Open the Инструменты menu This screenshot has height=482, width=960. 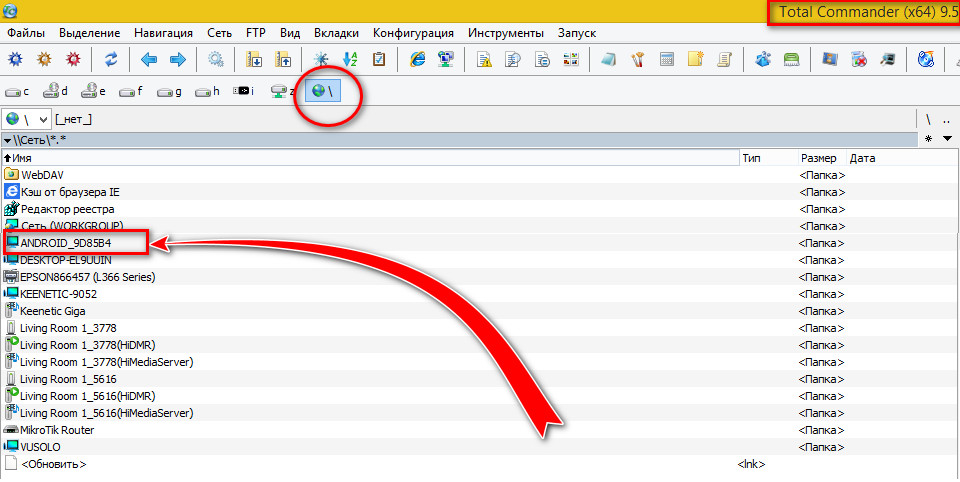point(506,33)
